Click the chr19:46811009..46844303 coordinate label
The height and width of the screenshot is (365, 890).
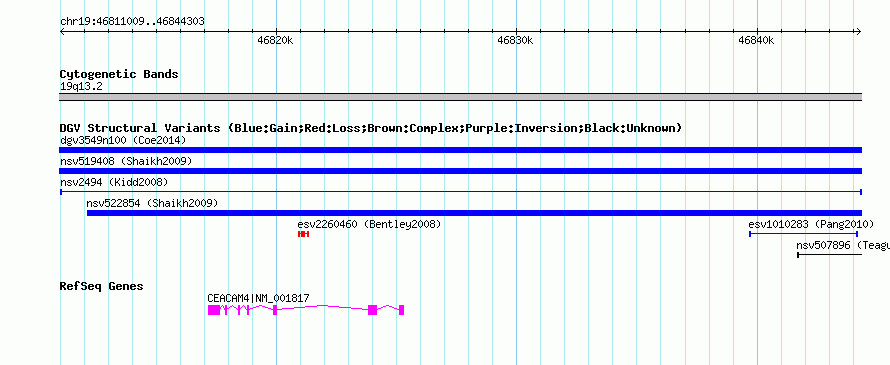tap(132, 22)
